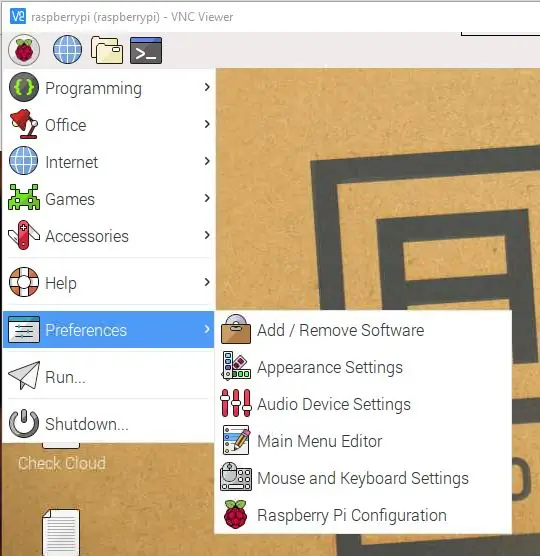Open the Raspberry Pi main menu icon
The image size is (540, 556).
[24, 50]
